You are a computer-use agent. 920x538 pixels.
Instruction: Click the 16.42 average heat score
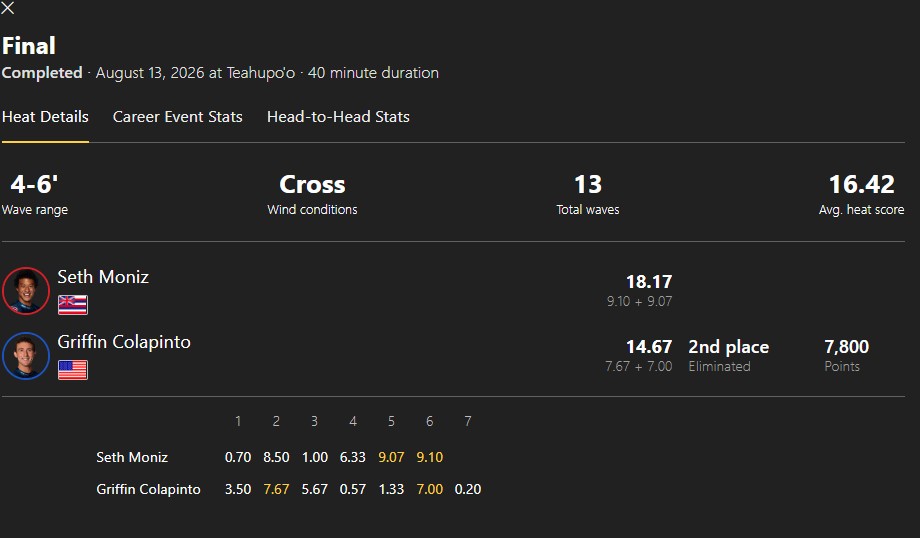pyautogui.click(x=861, y=185)
